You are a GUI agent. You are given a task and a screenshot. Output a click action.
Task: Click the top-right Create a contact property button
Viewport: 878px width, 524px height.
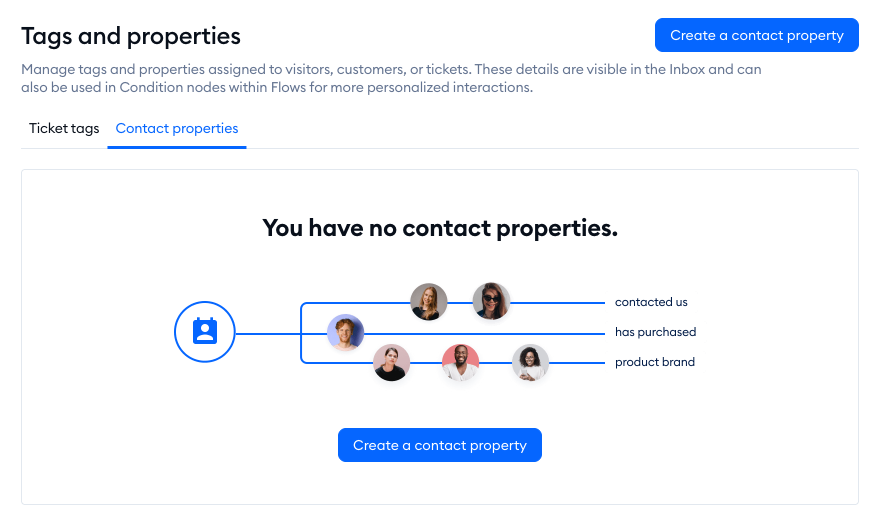(756, 35)
